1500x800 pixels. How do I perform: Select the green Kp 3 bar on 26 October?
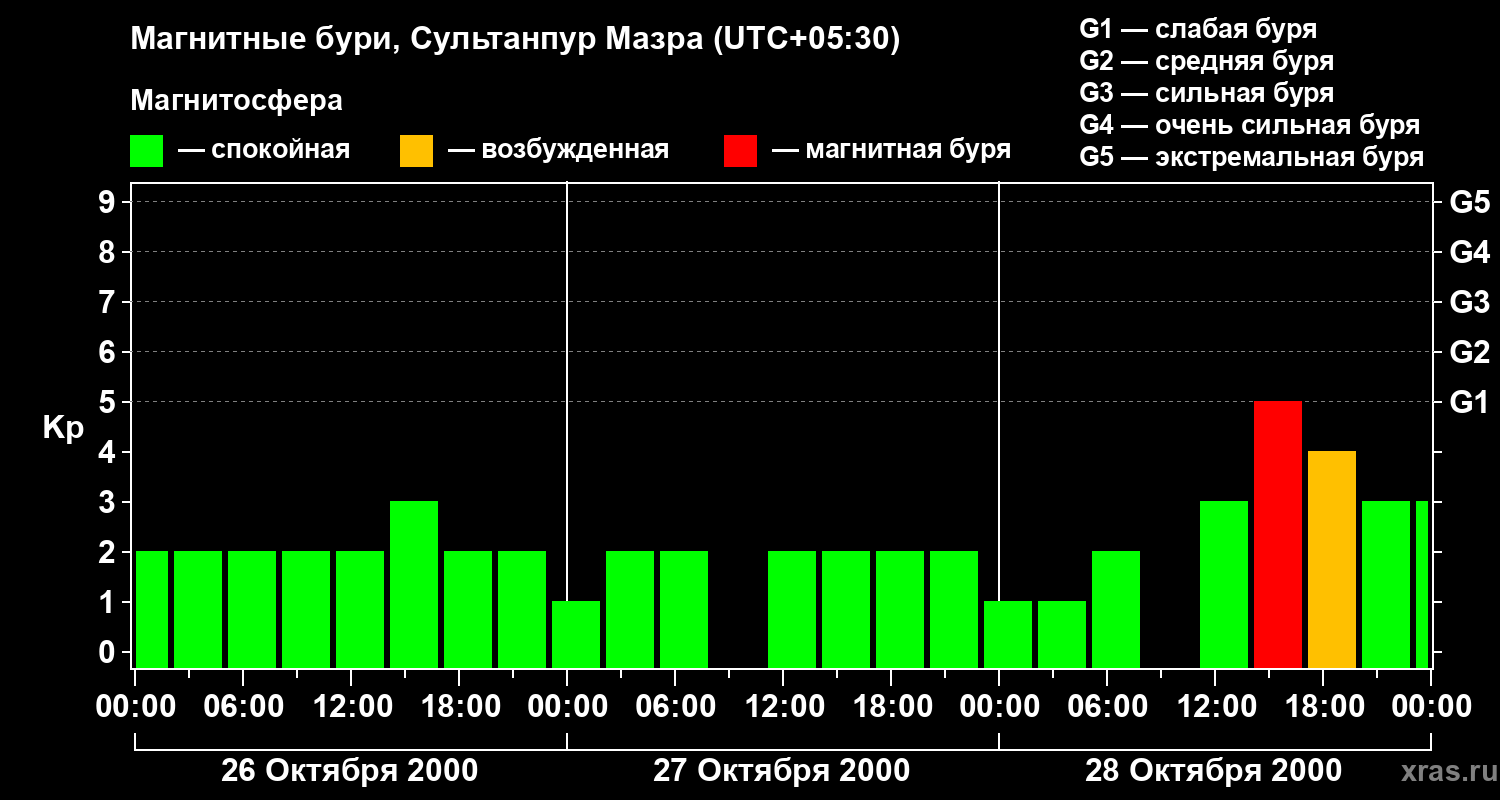(414, 584)
